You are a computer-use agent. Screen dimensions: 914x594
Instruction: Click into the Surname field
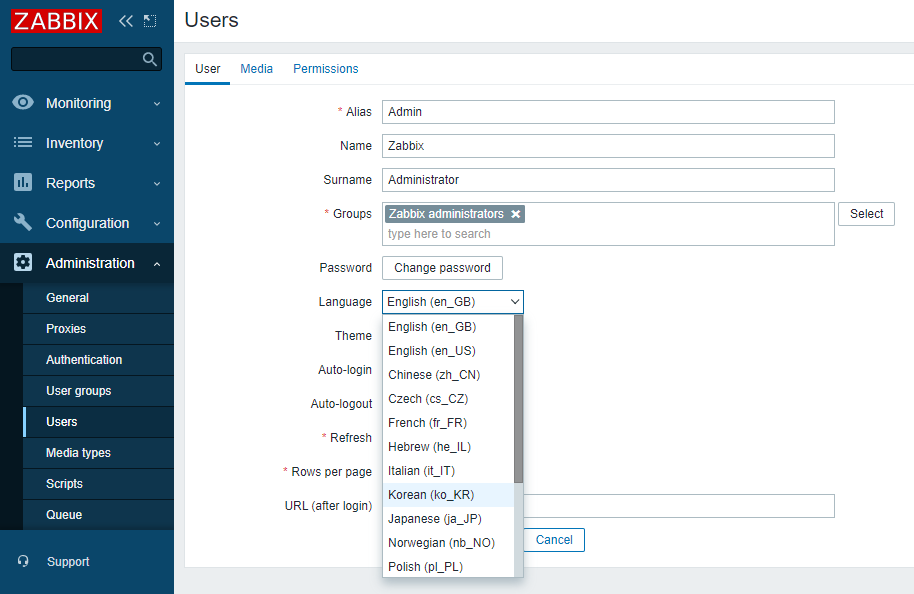[608, 180]
